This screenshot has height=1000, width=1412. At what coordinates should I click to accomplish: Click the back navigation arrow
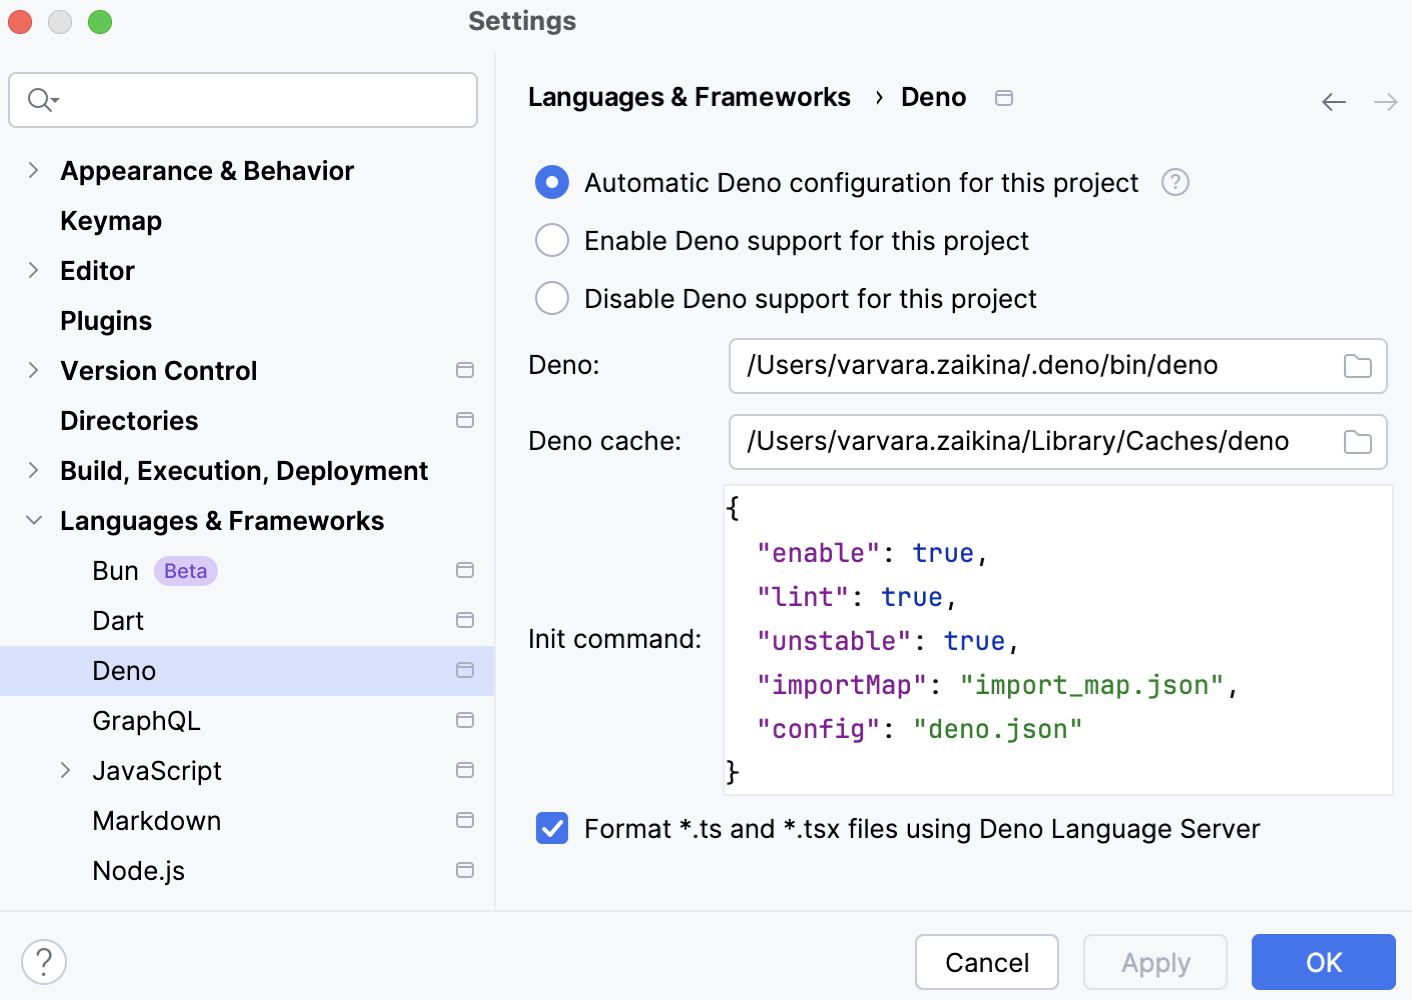pyautogui.click(x=1334, y=101)
